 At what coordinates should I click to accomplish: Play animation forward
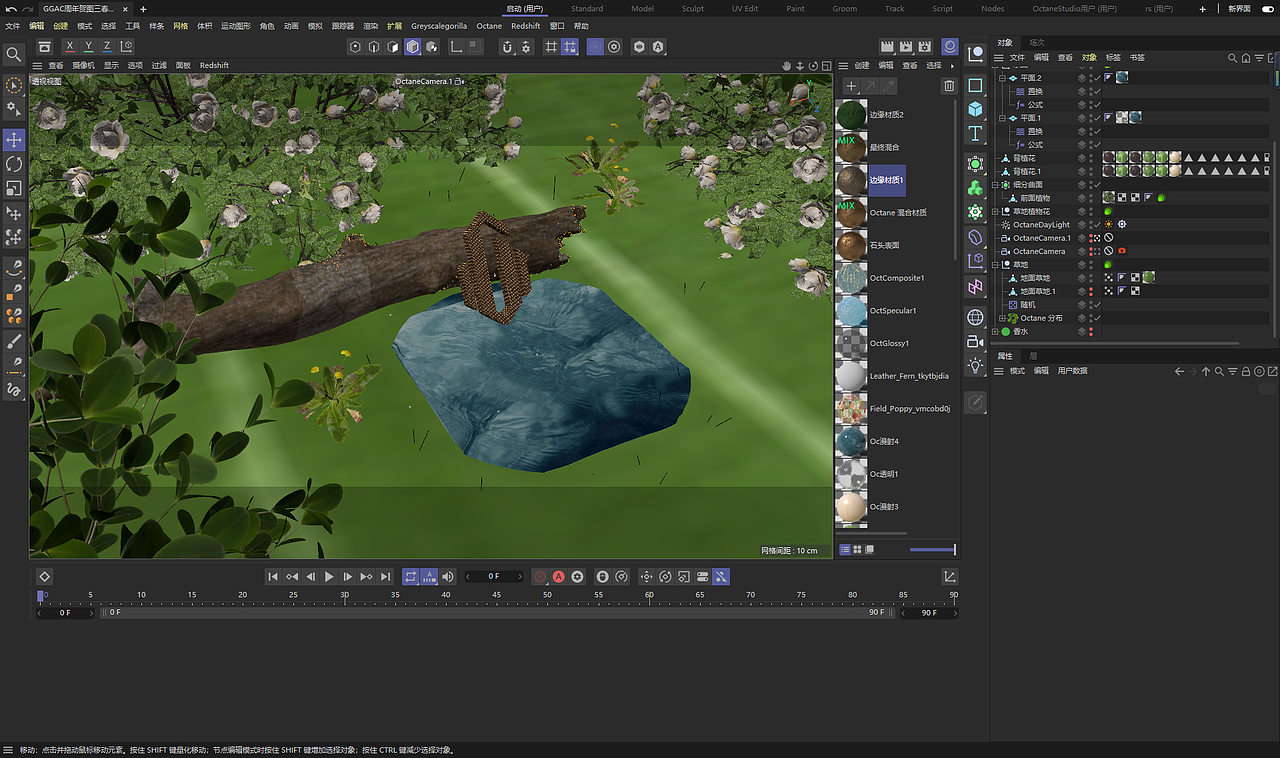[x=329, y=577]
